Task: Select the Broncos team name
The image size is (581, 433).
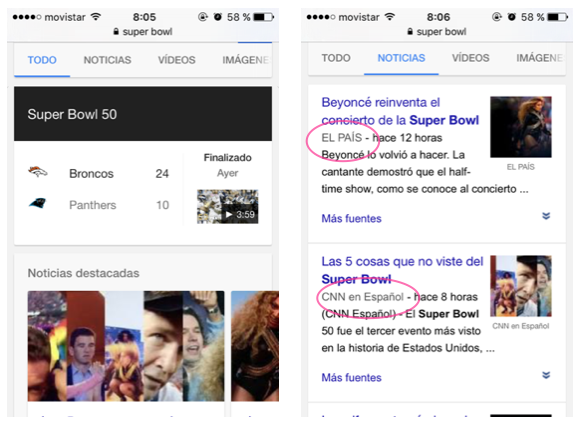Action: [x=91, y=173]
